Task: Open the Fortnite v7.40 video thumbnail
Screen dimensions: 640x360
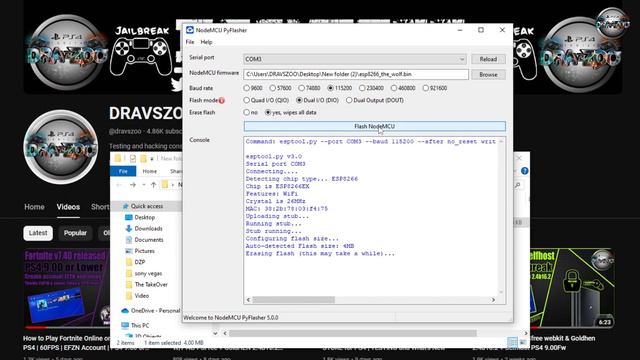Action: [x=67, y=288]
